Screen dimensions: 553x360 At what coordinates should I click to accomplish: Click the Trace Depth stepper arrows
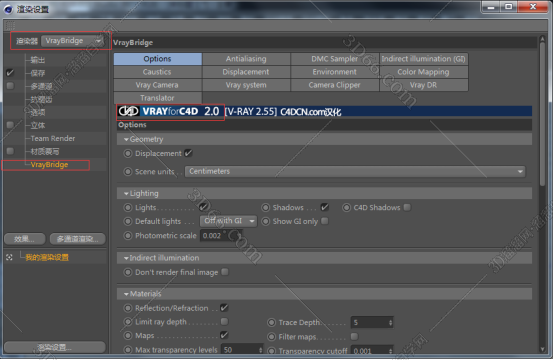[390, 323]
